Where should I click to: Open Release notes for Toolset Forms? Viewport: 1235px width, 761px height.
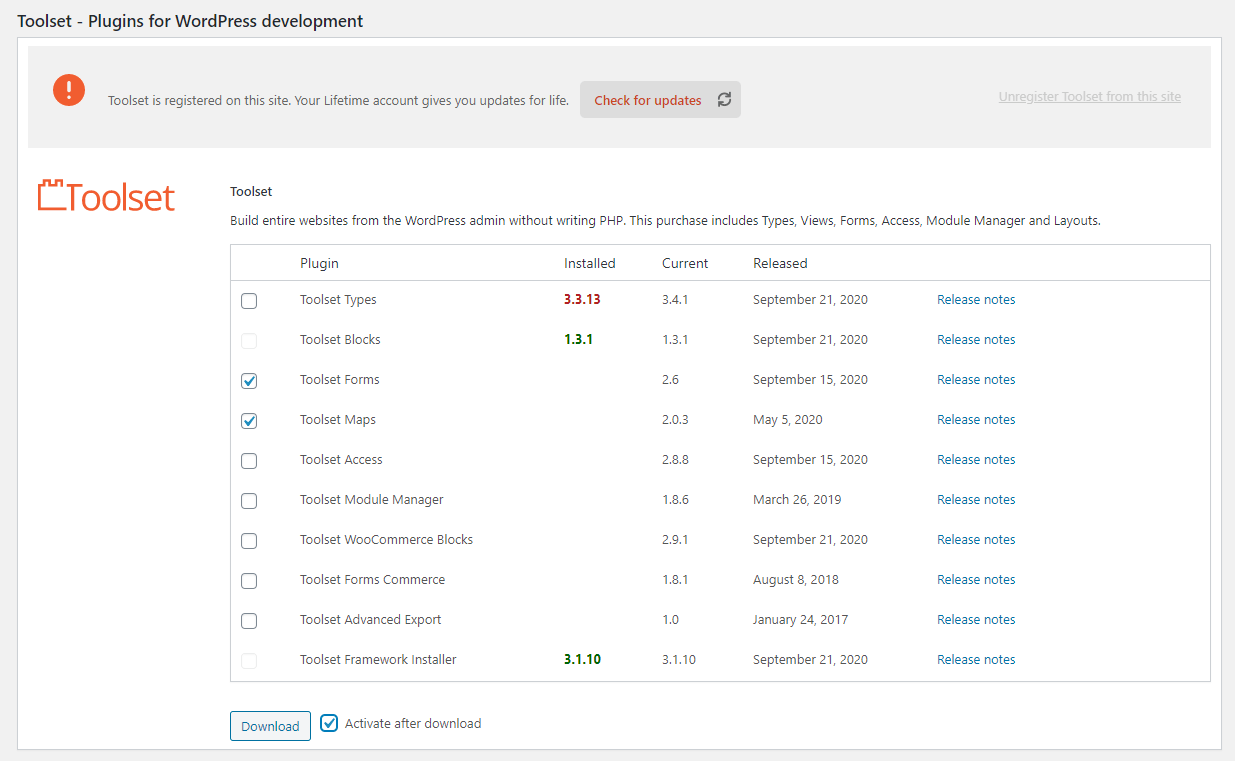point(976,380)
